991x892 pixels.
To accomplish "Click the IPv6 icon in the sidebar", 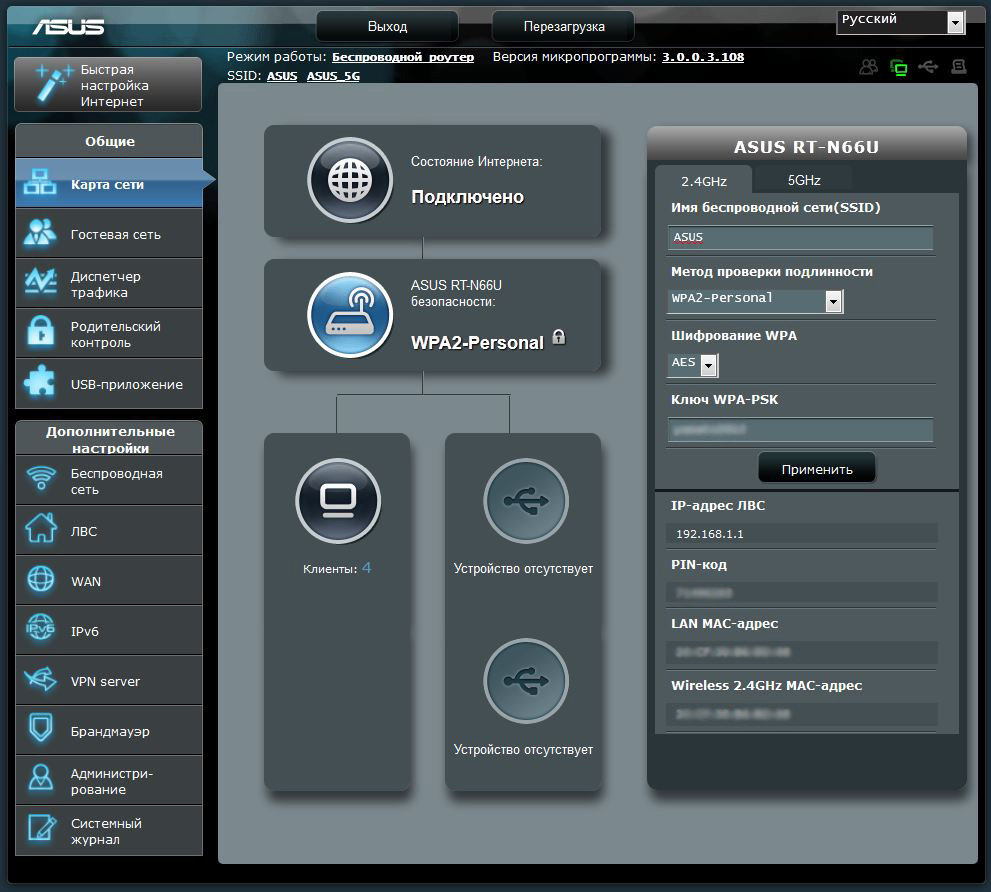I will coord(40,629).
